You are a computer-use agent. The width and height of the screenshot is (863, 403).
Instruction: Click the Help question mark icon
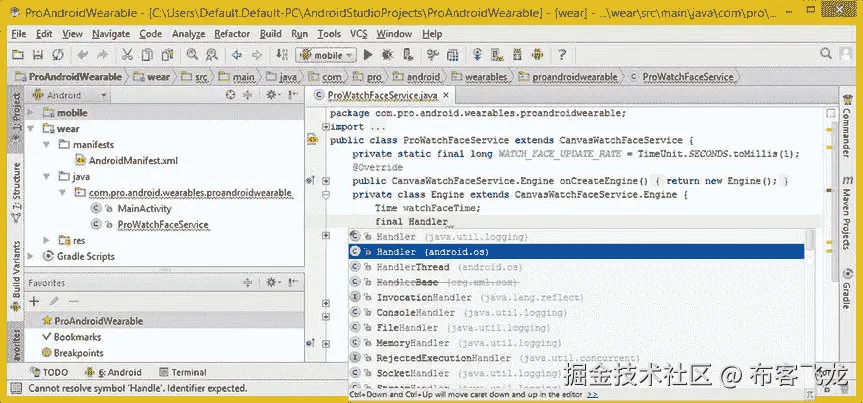(562, 55)
